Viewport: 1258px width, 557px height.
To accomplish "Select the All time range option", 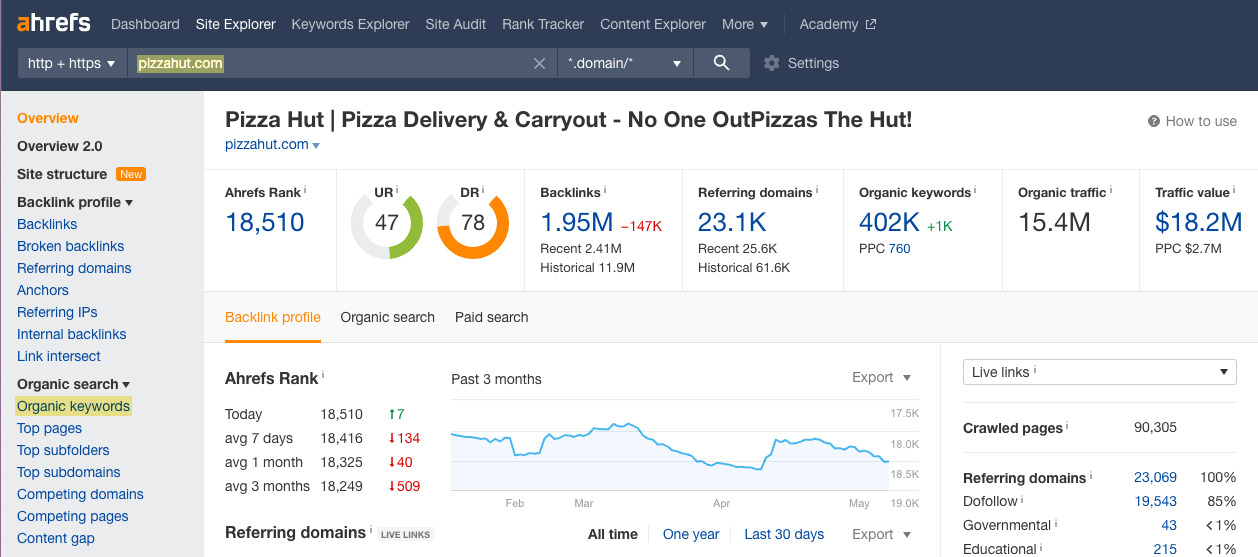I will click(612, 534).
